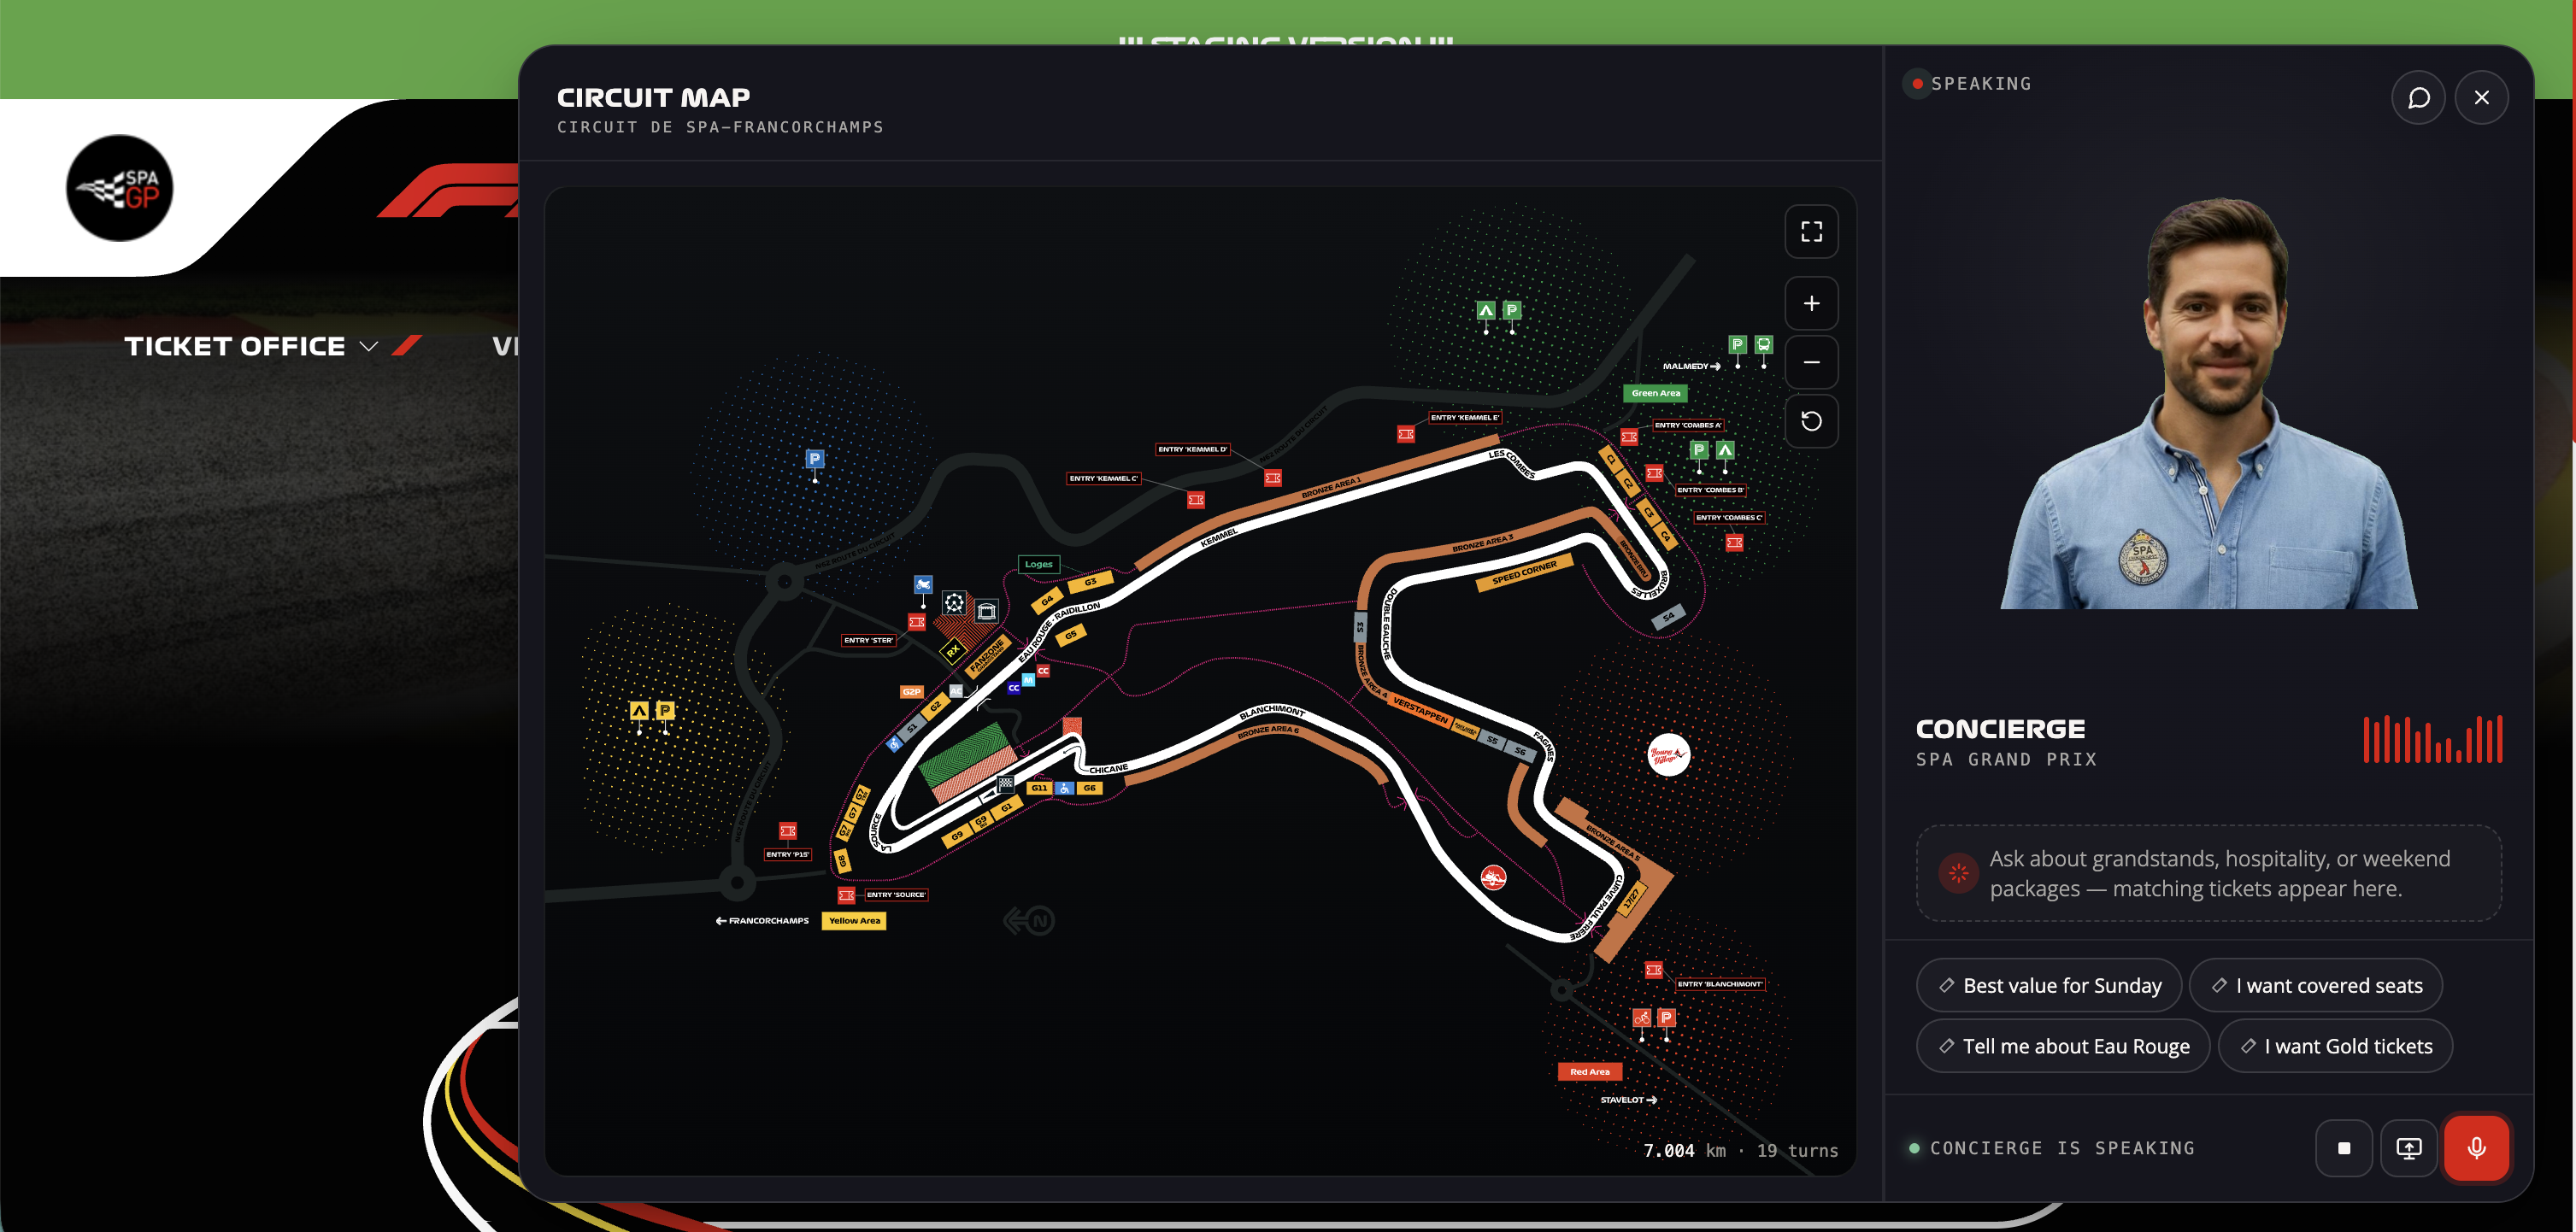Click the Entry 'Ster' label
The width and height of the screenshot is (2576, 1232).
point(868,640)
